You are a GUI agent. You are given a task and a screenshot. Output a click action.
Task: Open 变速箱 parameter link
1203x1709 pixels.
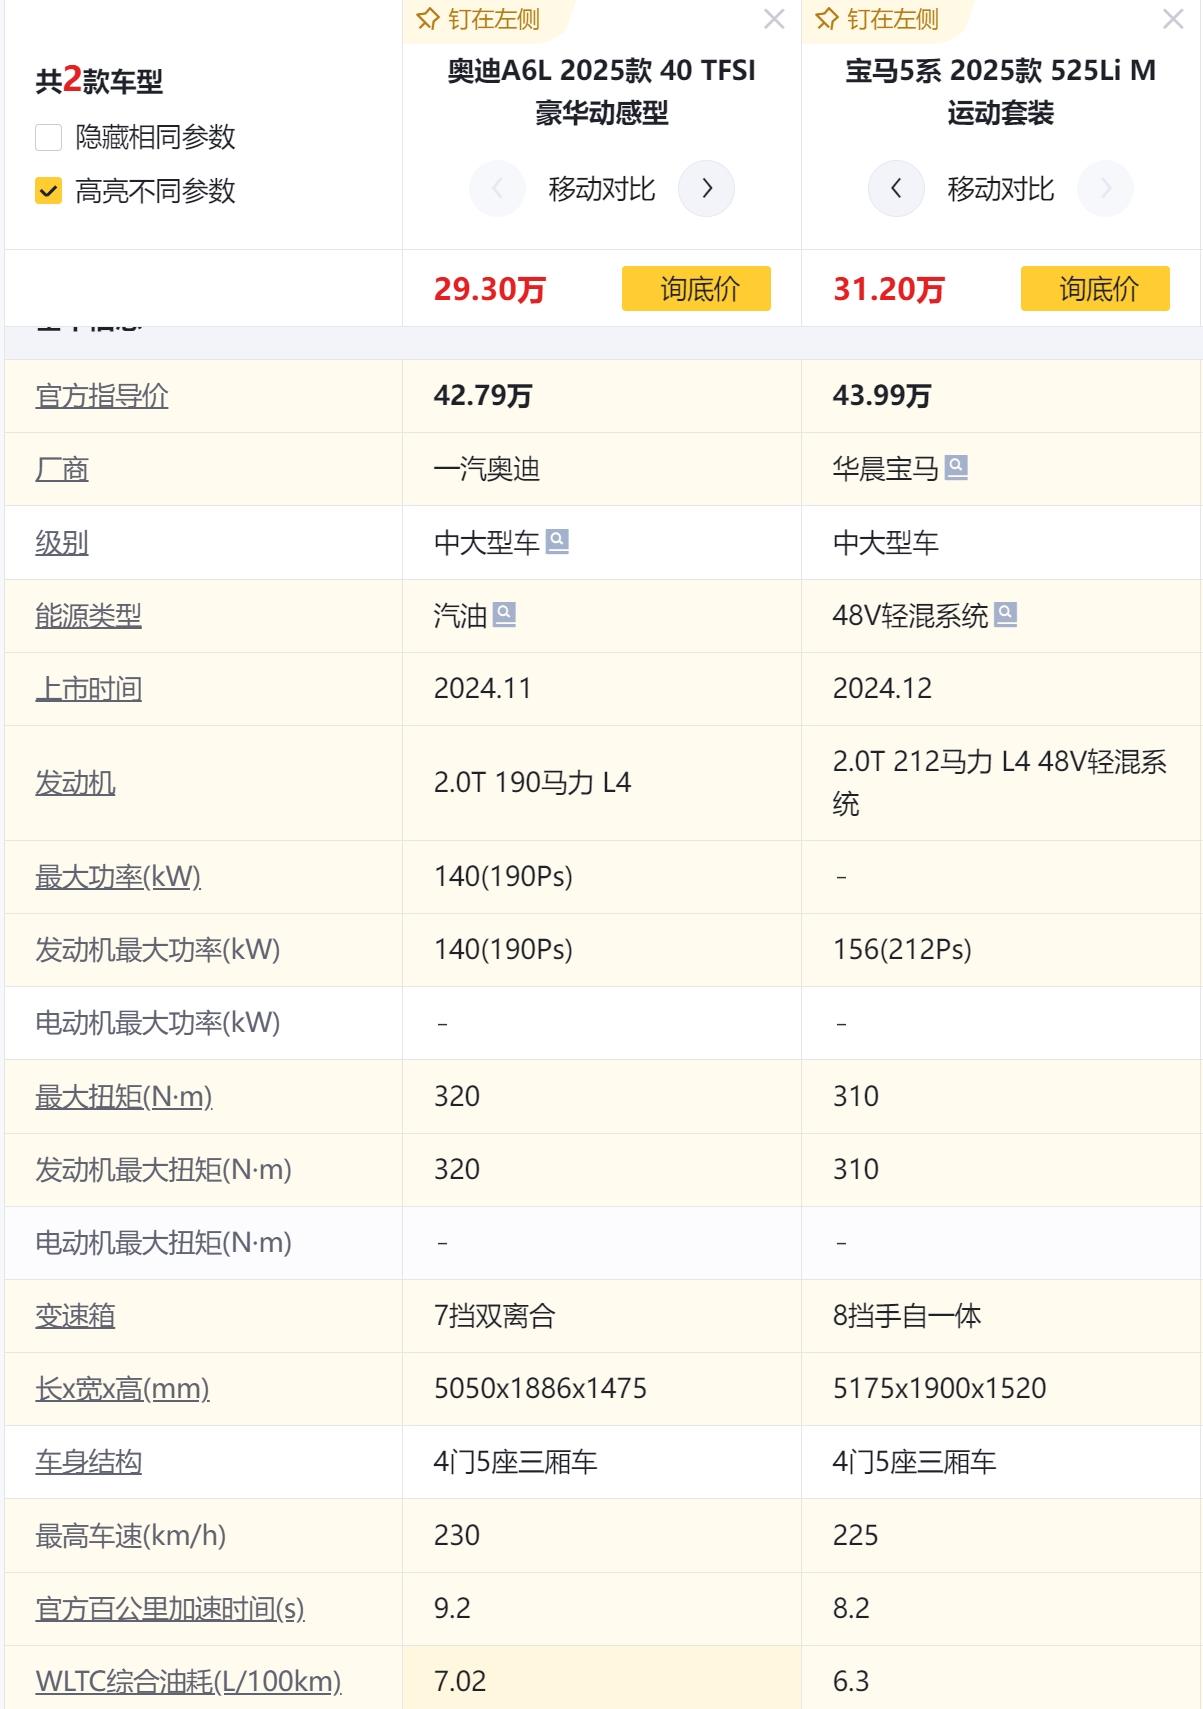[75, 1316]
